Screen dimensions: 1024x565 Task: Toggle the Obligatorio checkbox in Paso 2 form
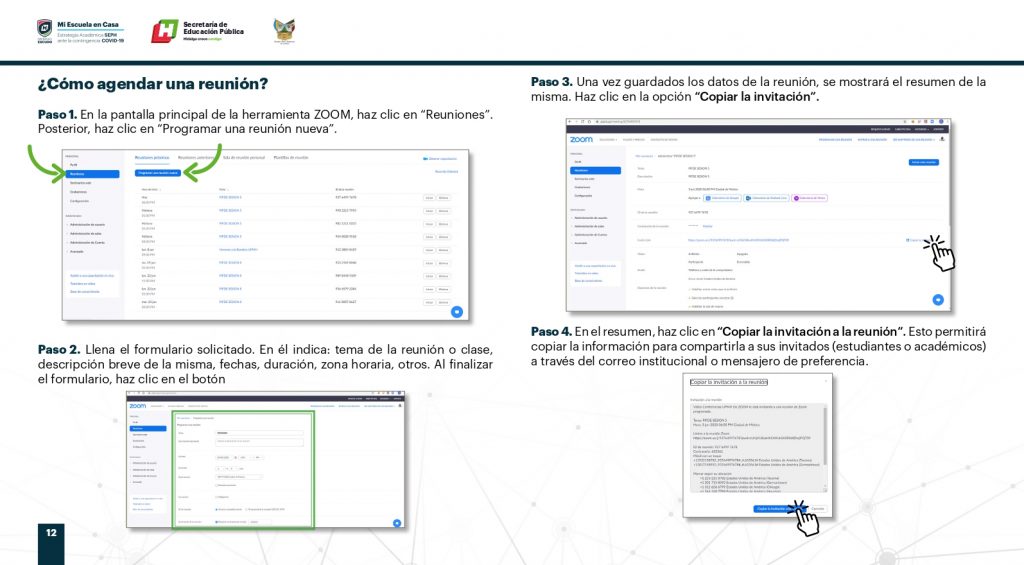[x=216, y=497]
